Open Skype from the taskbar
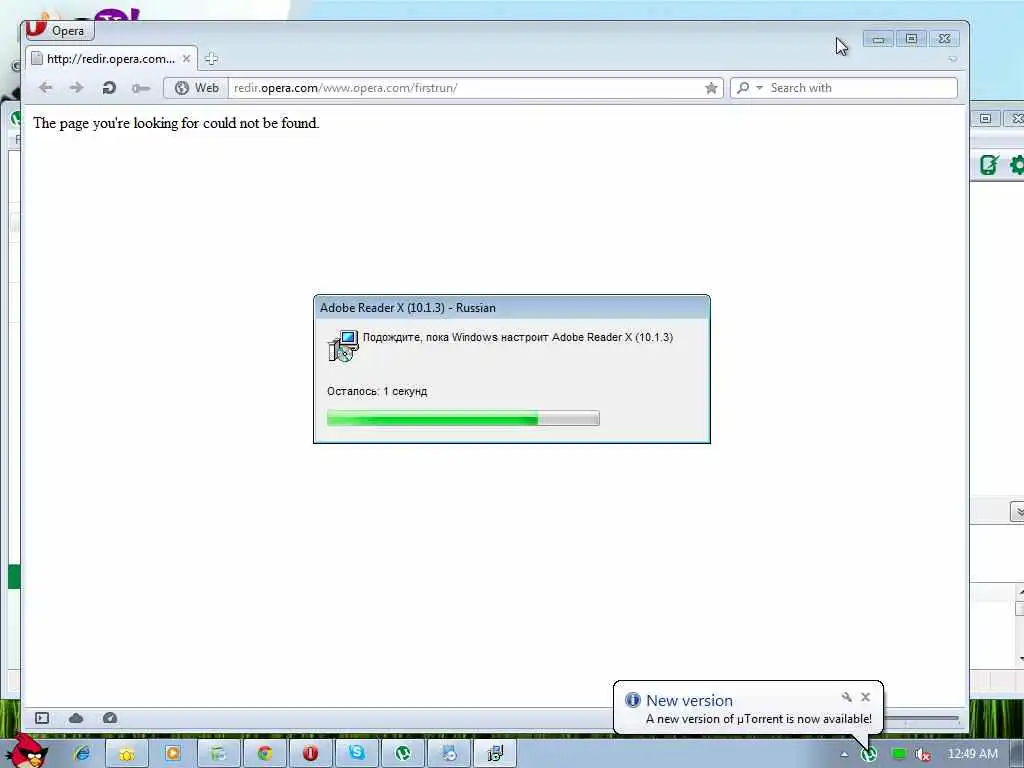This screenshot has width=1024, height=768. (357, 754)
